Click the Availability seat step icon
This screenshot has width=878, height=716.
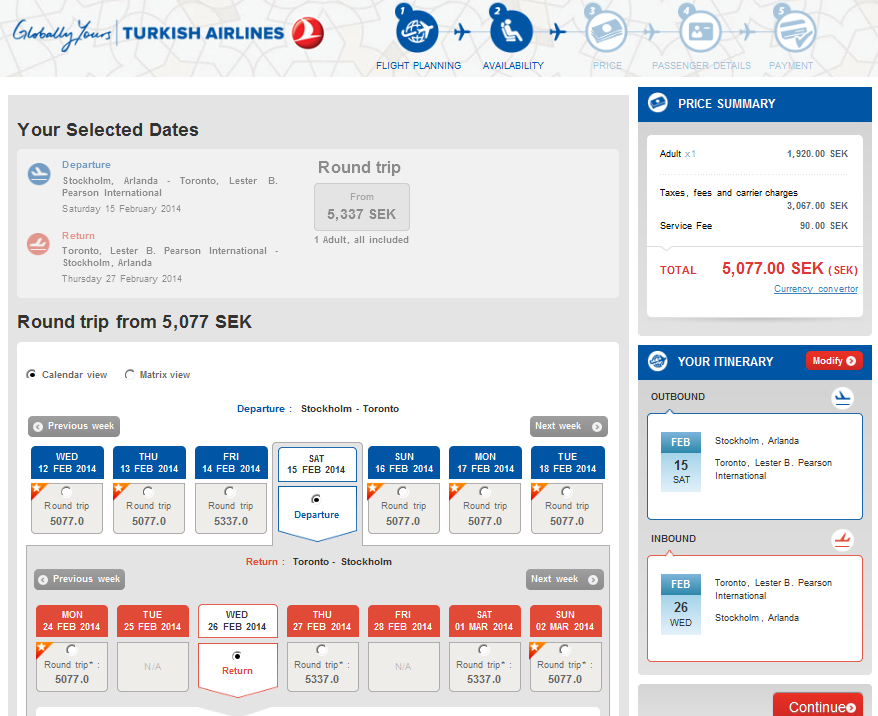[511, 30]
